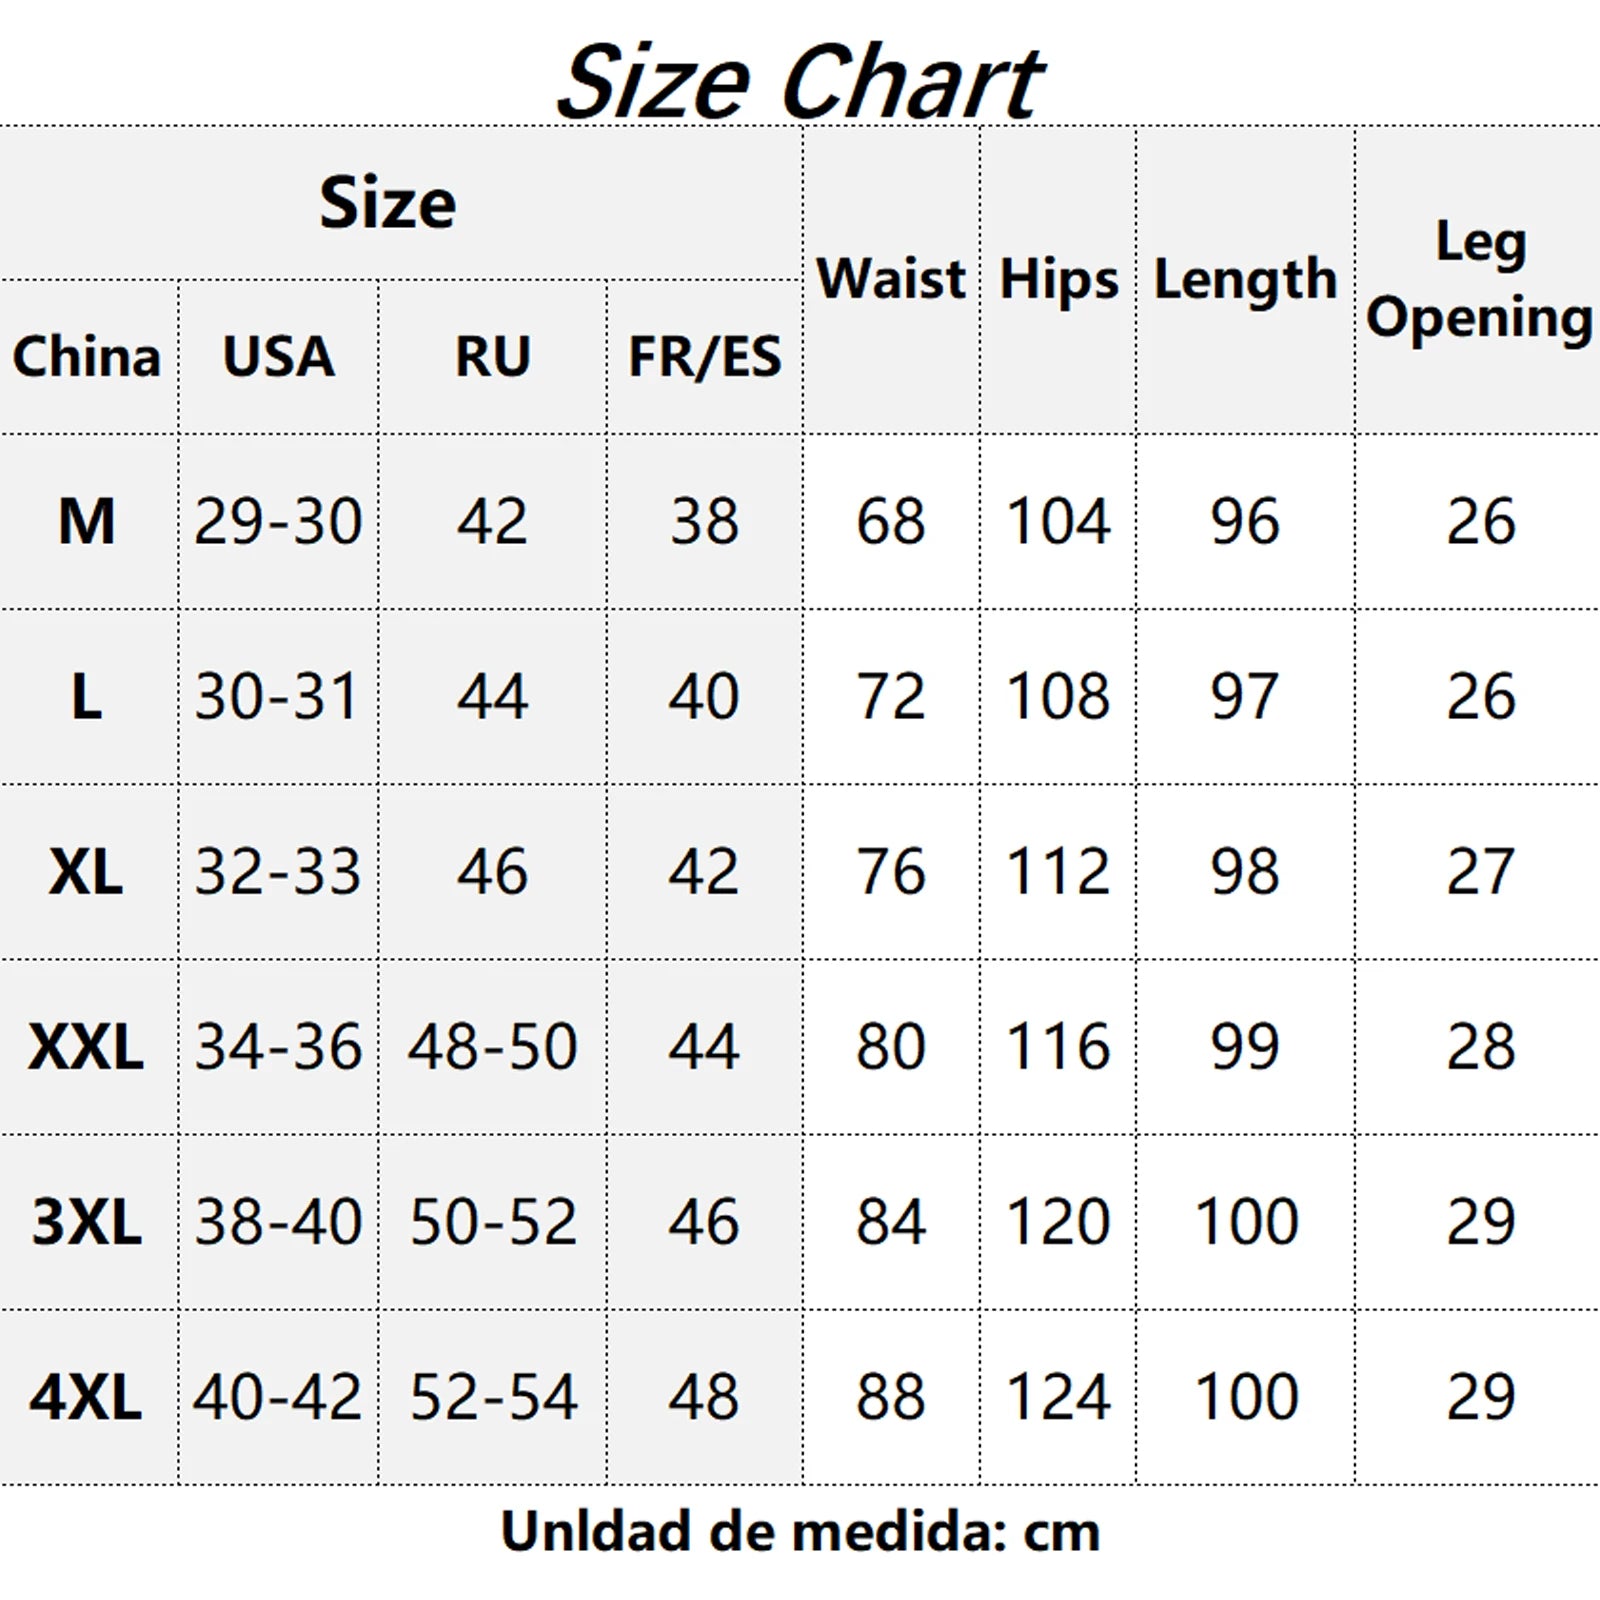Select the Length column header
Screen dimensions: 1600x1600
[x=1246, y=280]
